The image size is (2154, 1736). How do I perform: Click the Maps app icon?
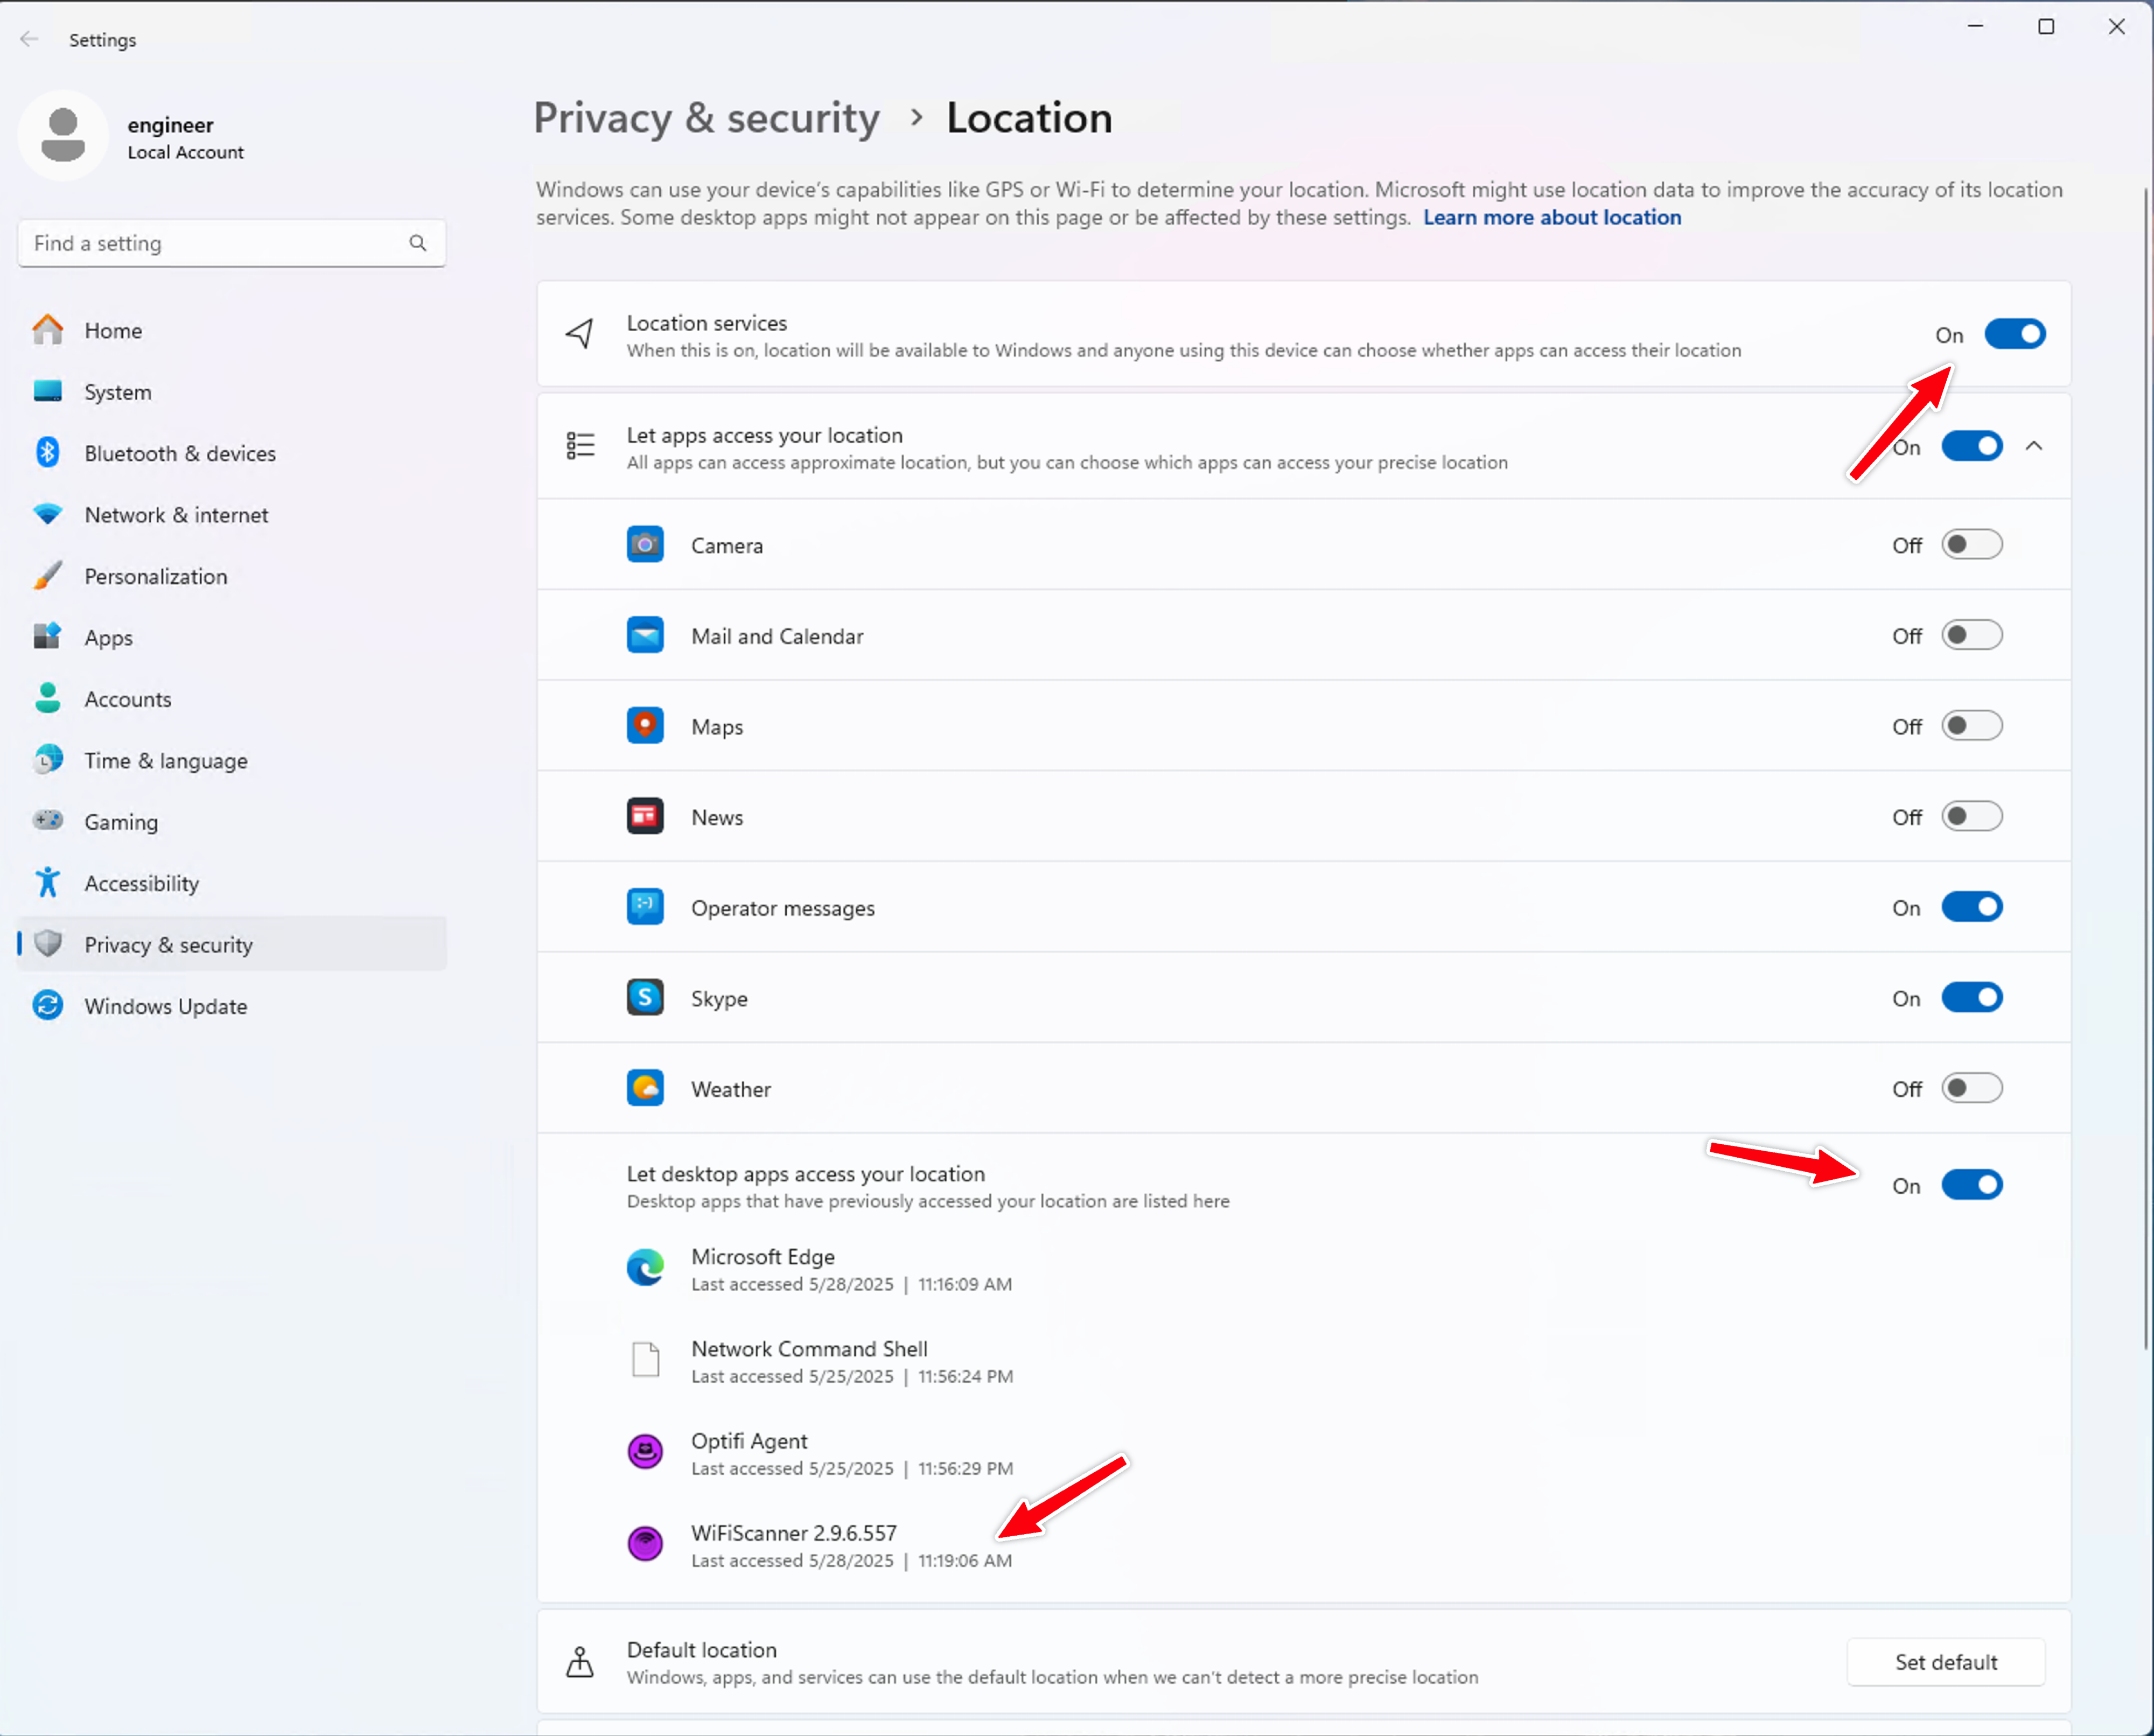pyautogui.click(x=645, y=725)
